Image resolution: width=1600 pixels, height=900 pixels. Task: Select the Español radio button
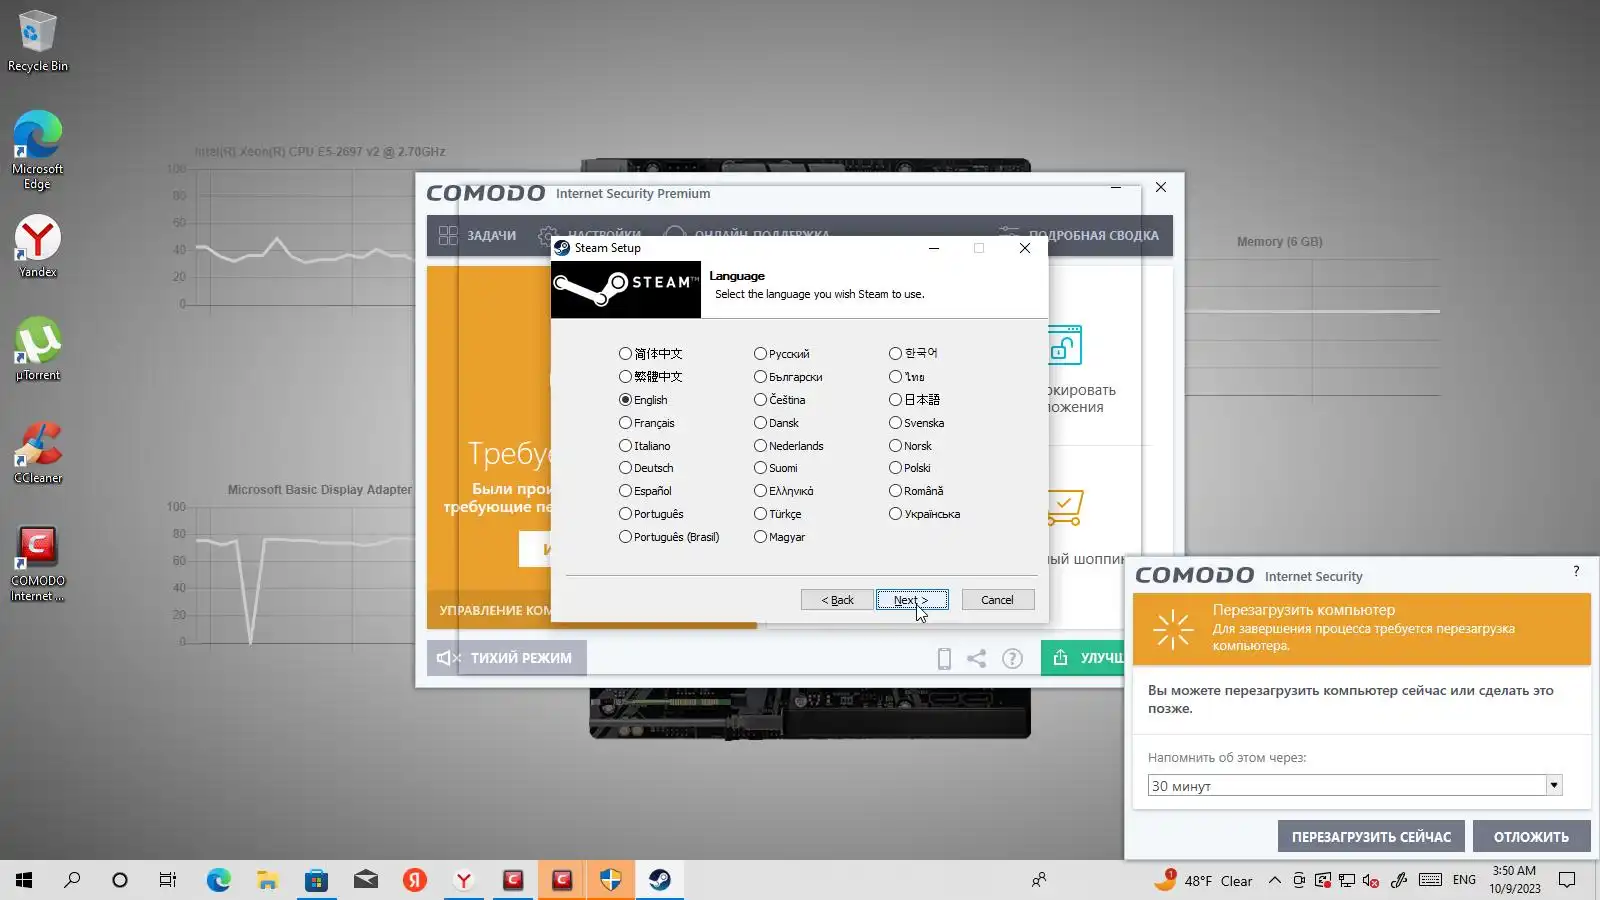click(645, 491)
